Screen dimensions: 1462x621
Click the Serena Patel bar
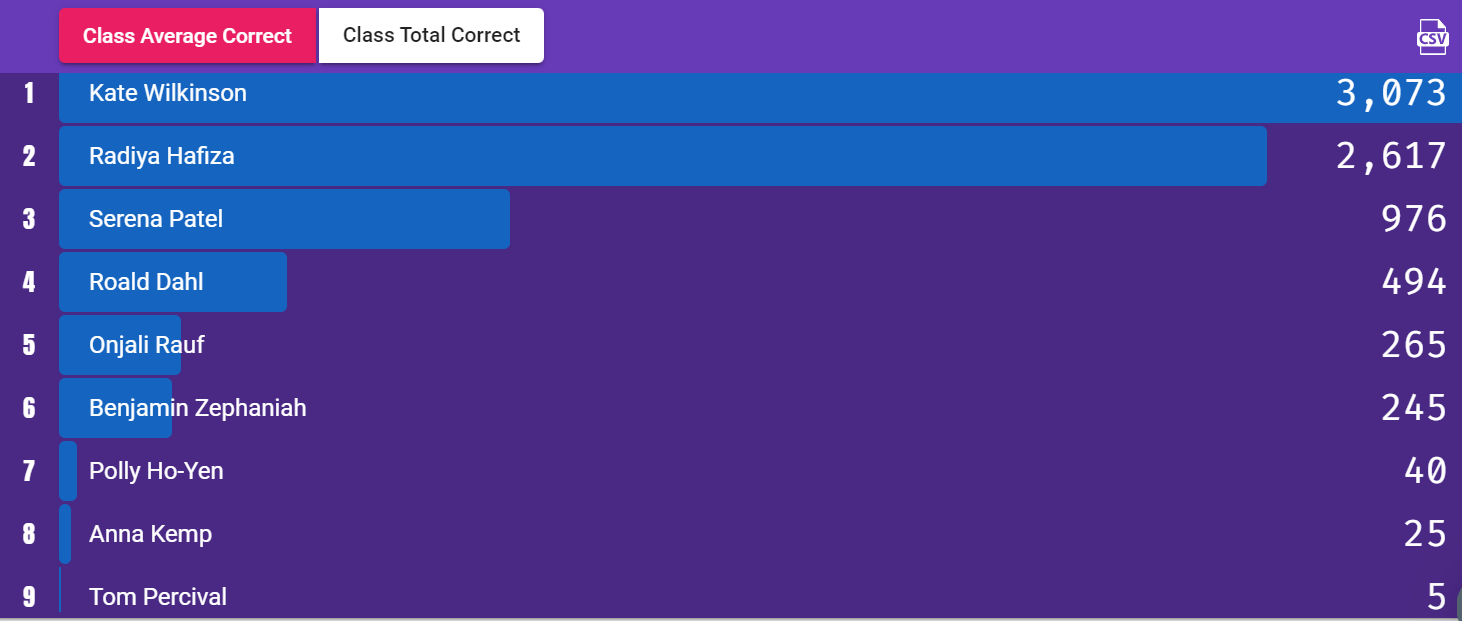click(x=284, y=219)
